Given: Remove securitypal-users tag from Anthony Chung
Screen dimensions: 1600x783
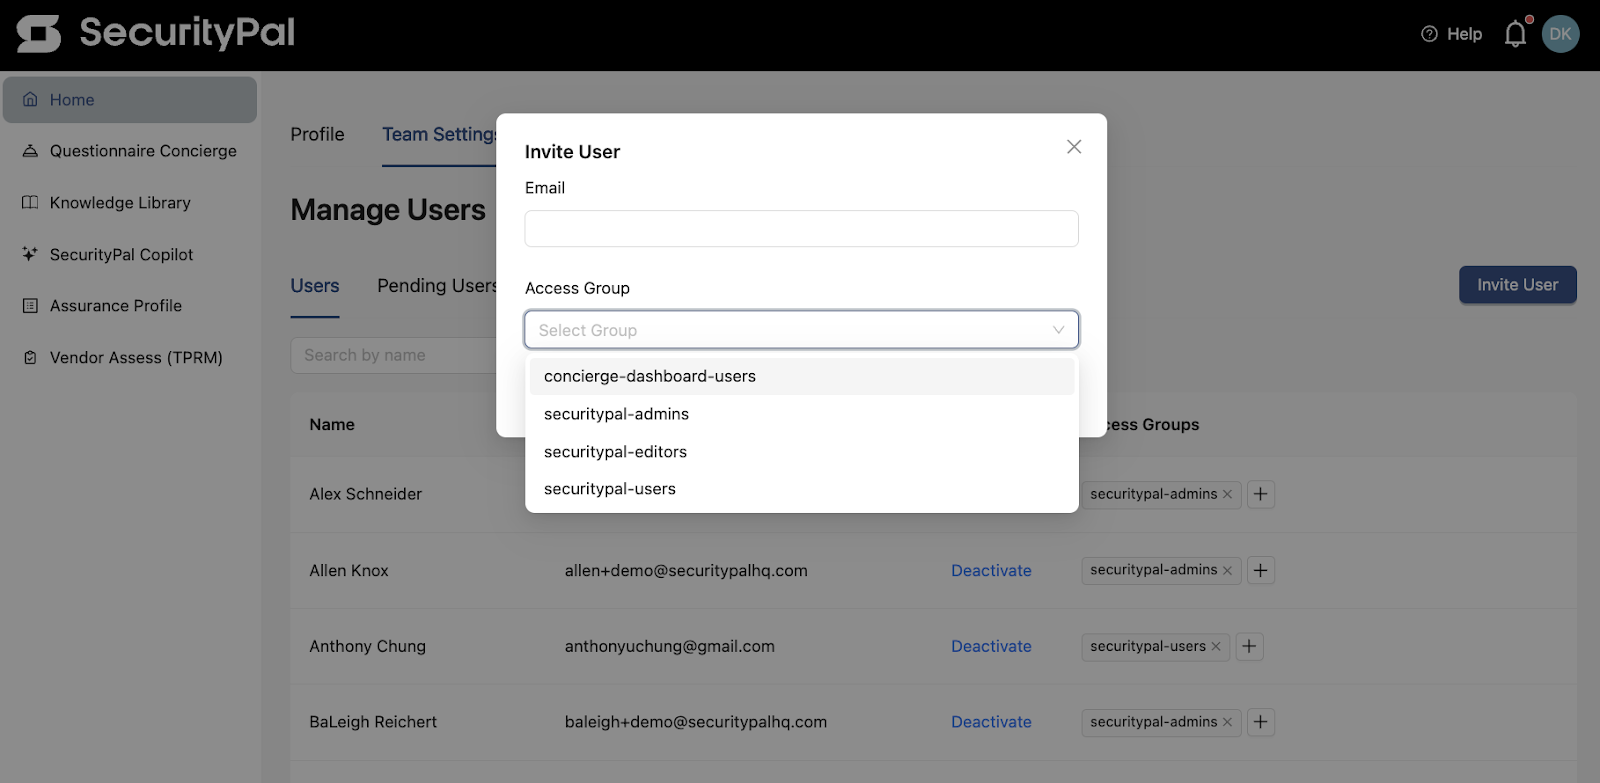Looking at the screenshot, I should (x=1216, y=646).
